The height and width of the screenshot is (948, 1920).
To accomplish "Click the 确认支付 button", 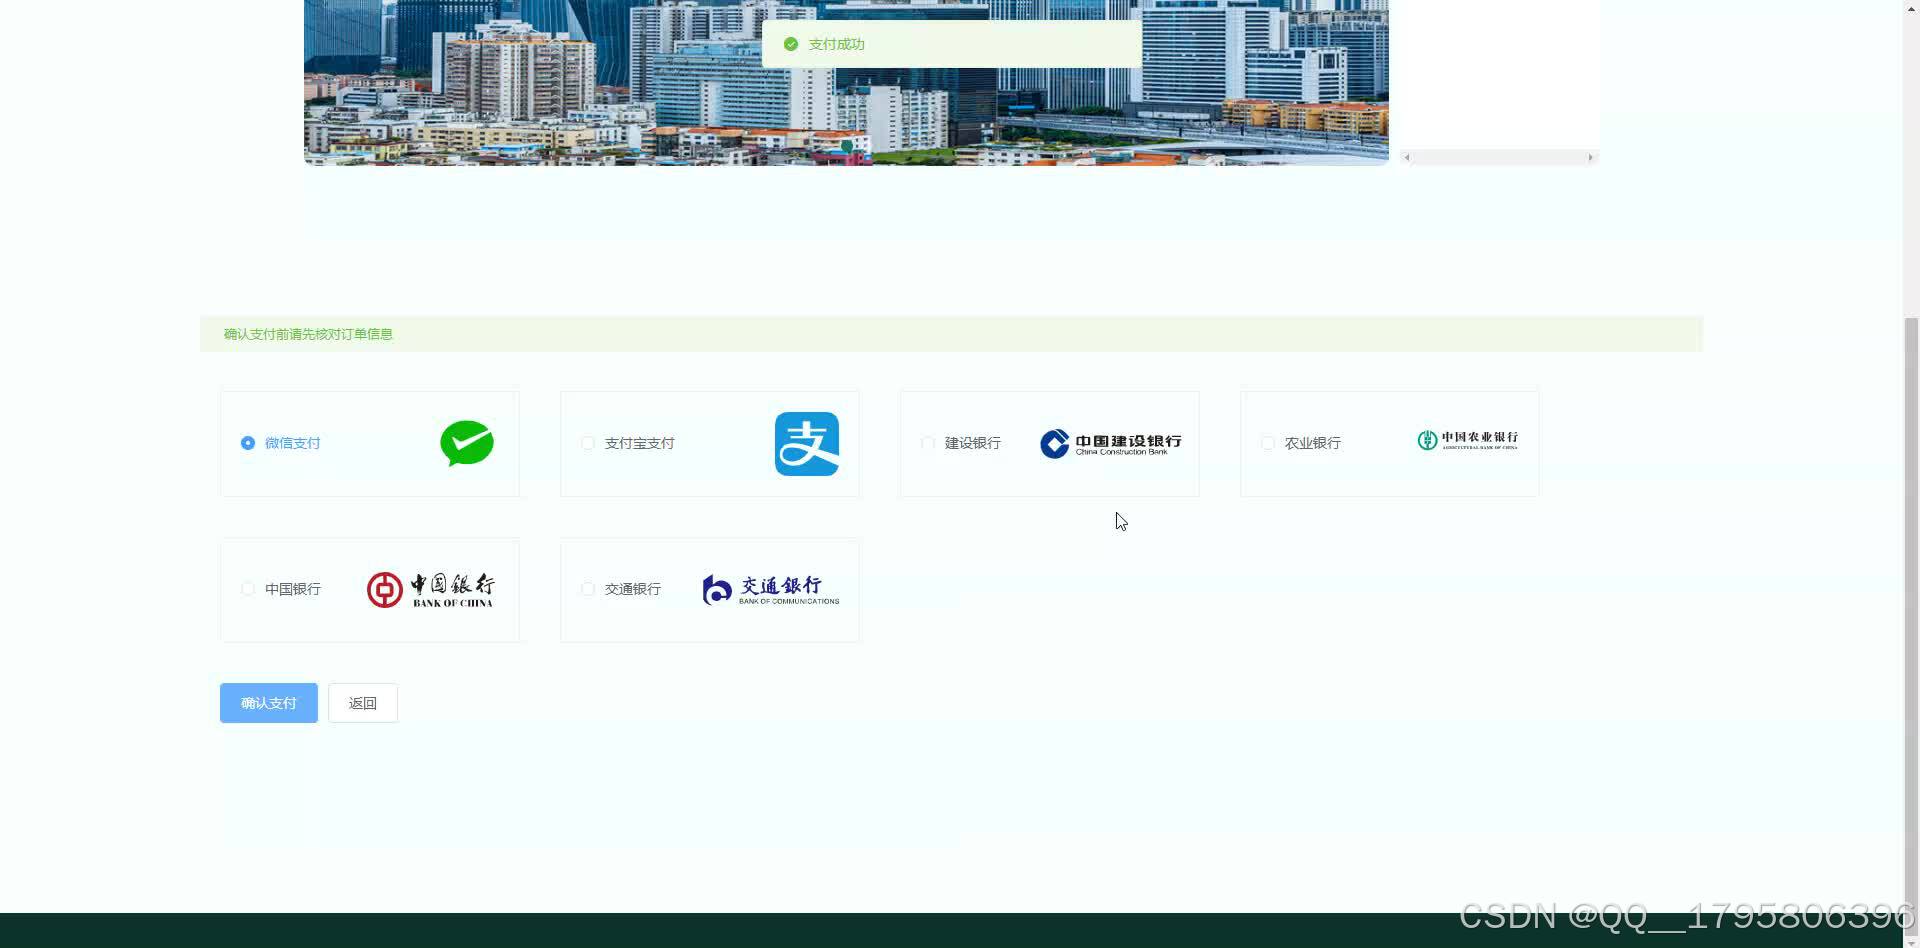I will [269, 703].
